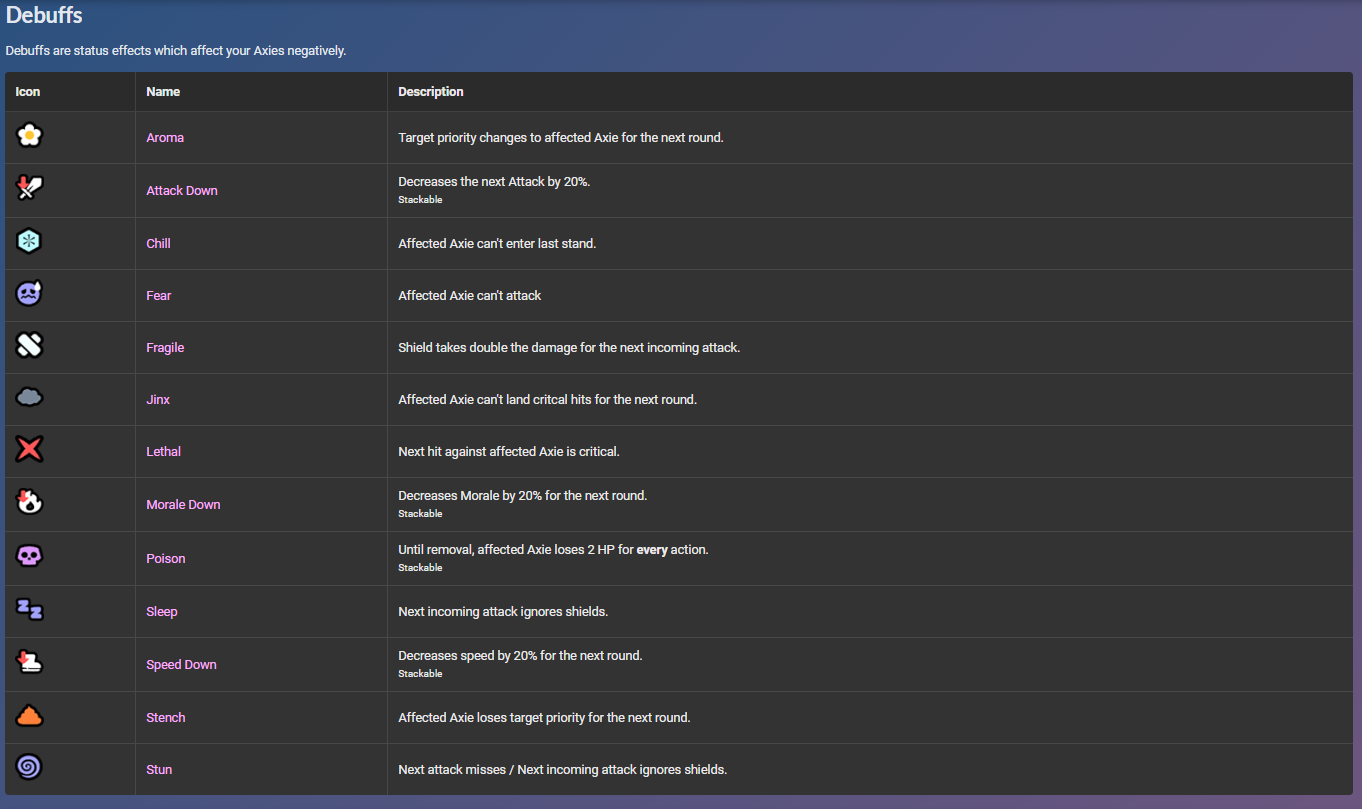This screenshot has height=809, width=1362.
Task: Click the Stench orange pile icon
Action: click(30, 715)
